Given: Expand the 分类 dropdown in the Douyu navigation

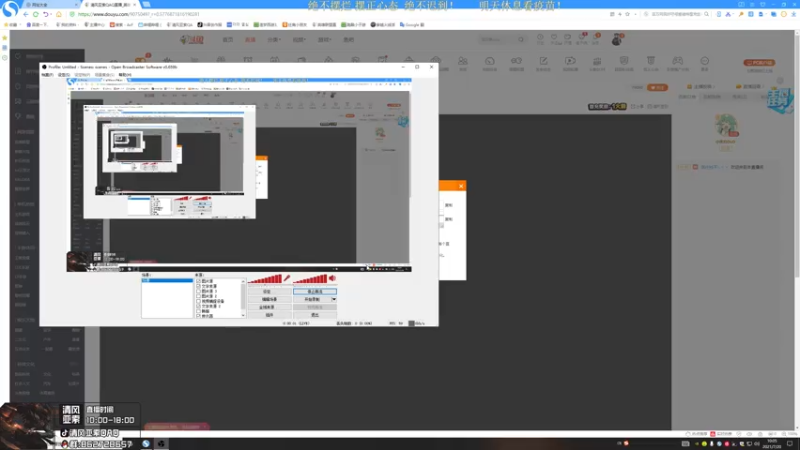Looking at the screenshot, I should pyautogui.click(x=274, y=39).
